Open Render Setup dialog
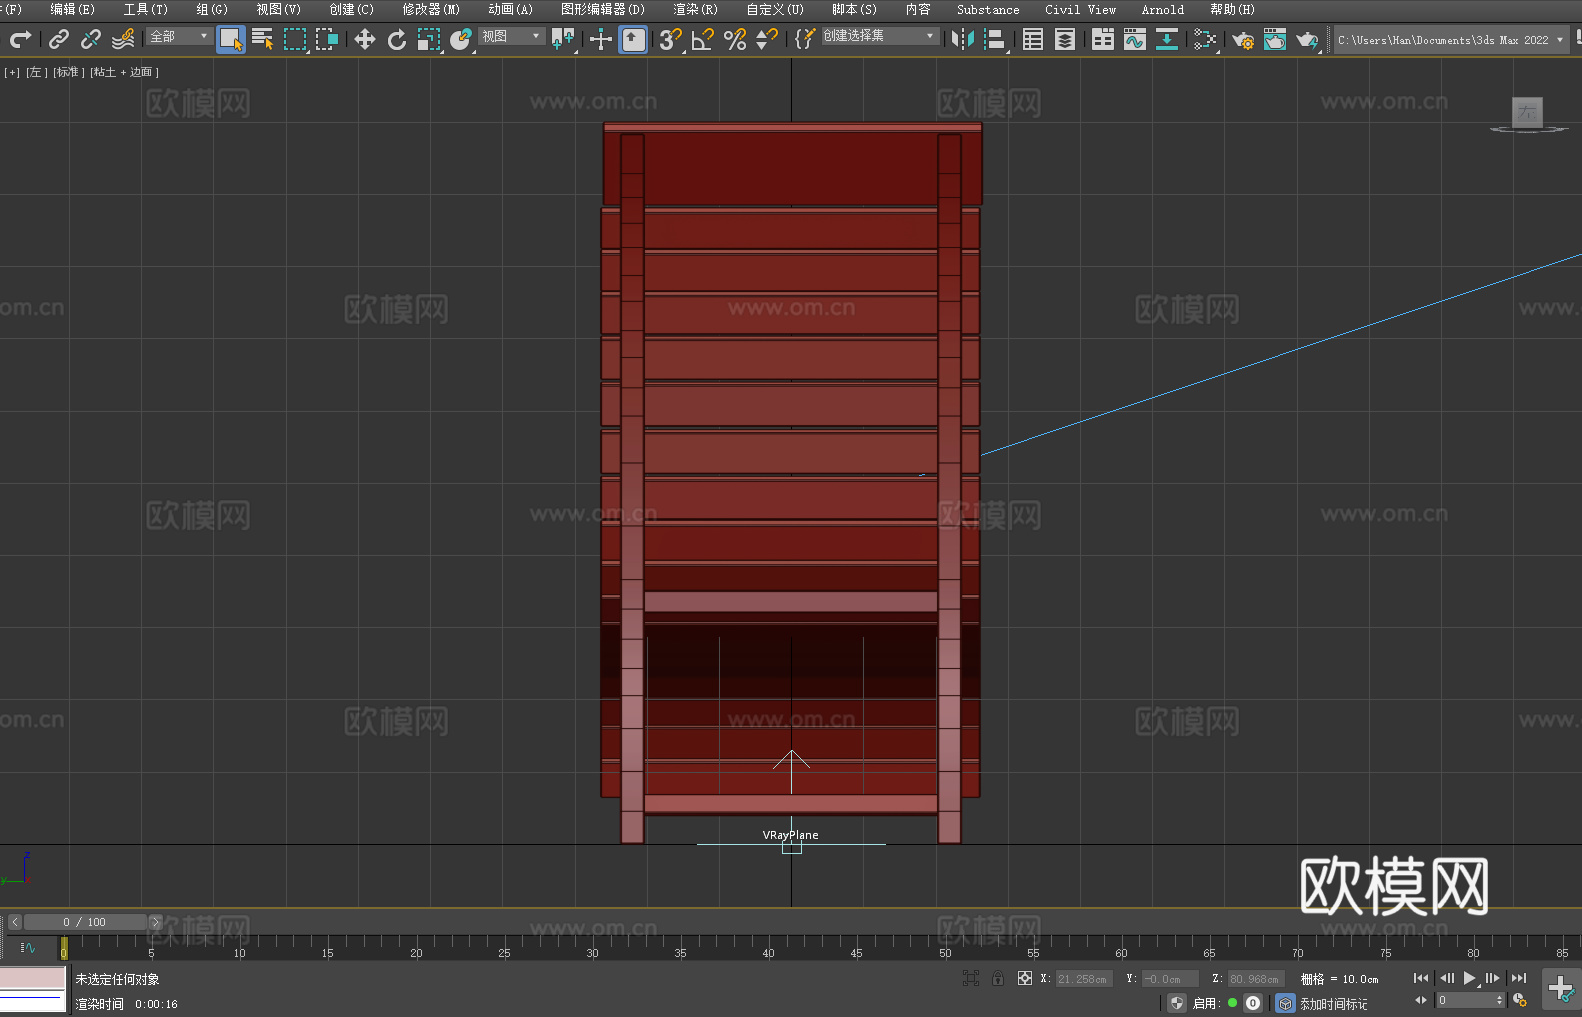This screenshot has width=1582, height=1017. coord(1243,39)
